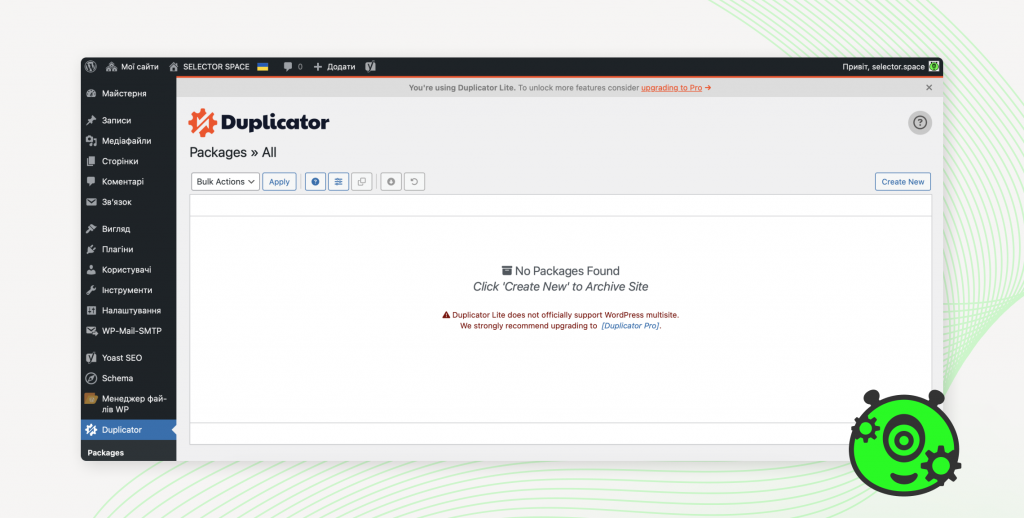Viewport: 1024px width, 518px height.
Task: Click the WordPress logo in admin bar
Action: tap(91, 67)
